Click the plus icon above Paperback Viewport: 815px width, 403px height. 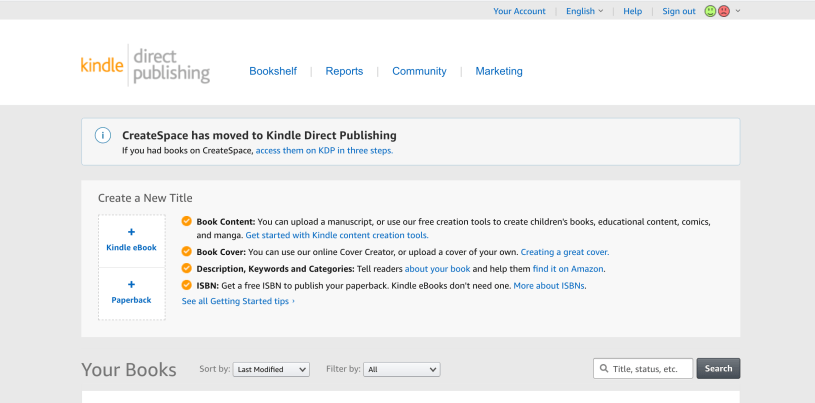pos(131,284)
